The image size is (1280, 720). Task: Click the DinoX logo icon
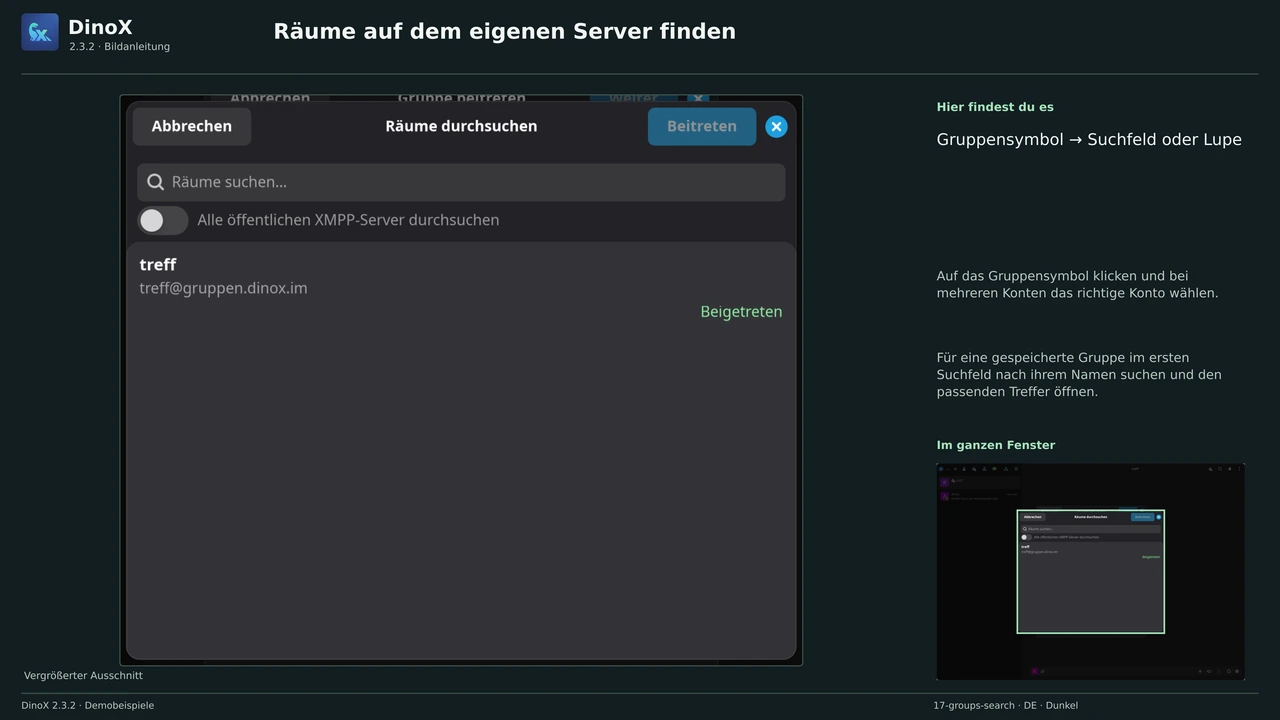point(40,32)
